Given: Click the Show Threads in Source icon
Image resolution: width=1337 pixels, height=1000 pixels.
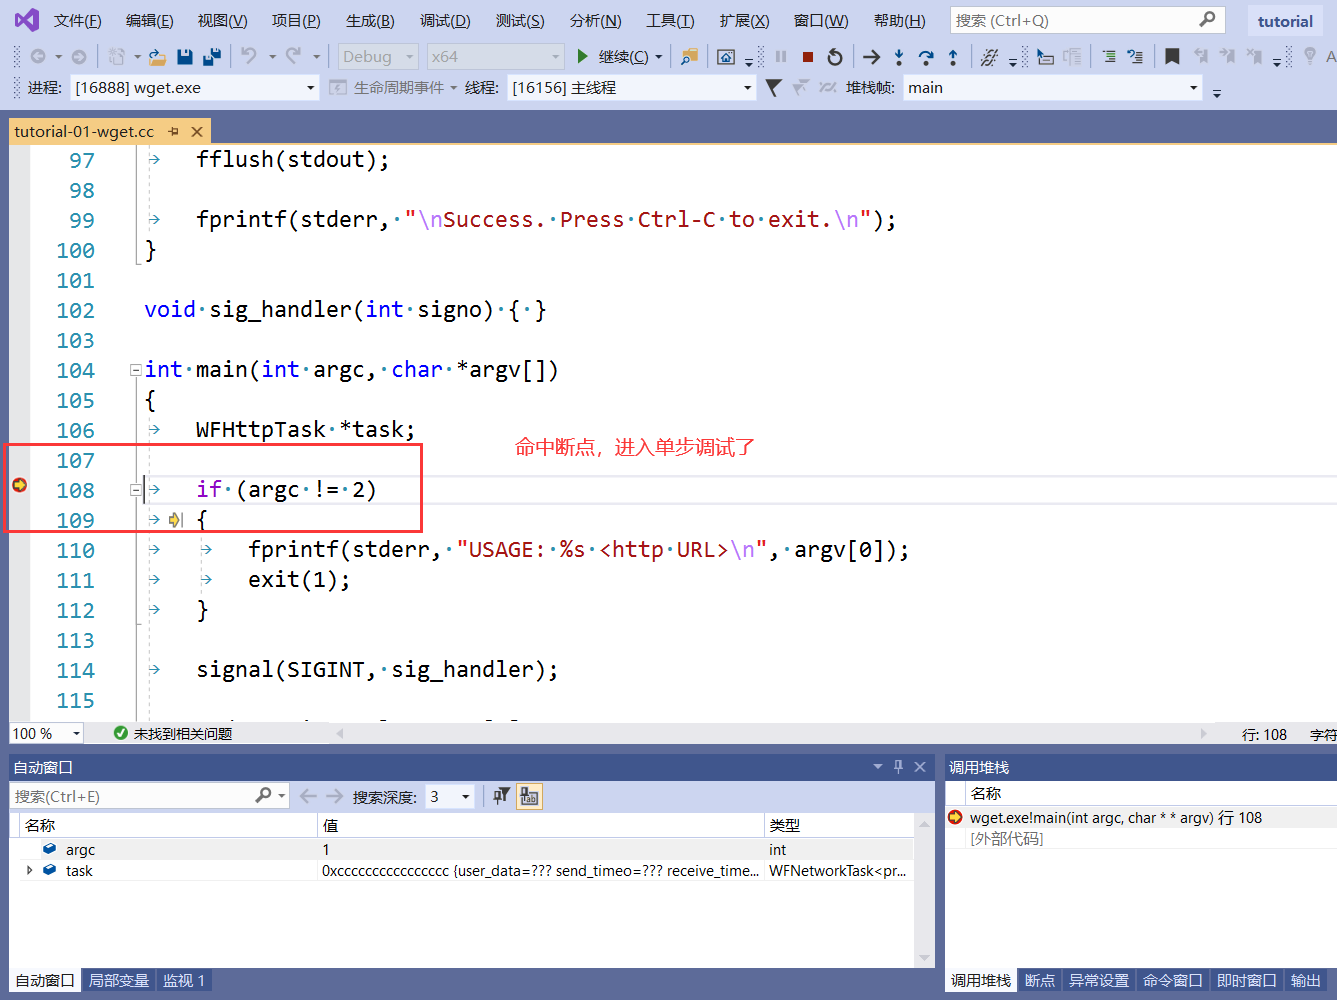Looking at the screenshot, I should pos(989,57).
